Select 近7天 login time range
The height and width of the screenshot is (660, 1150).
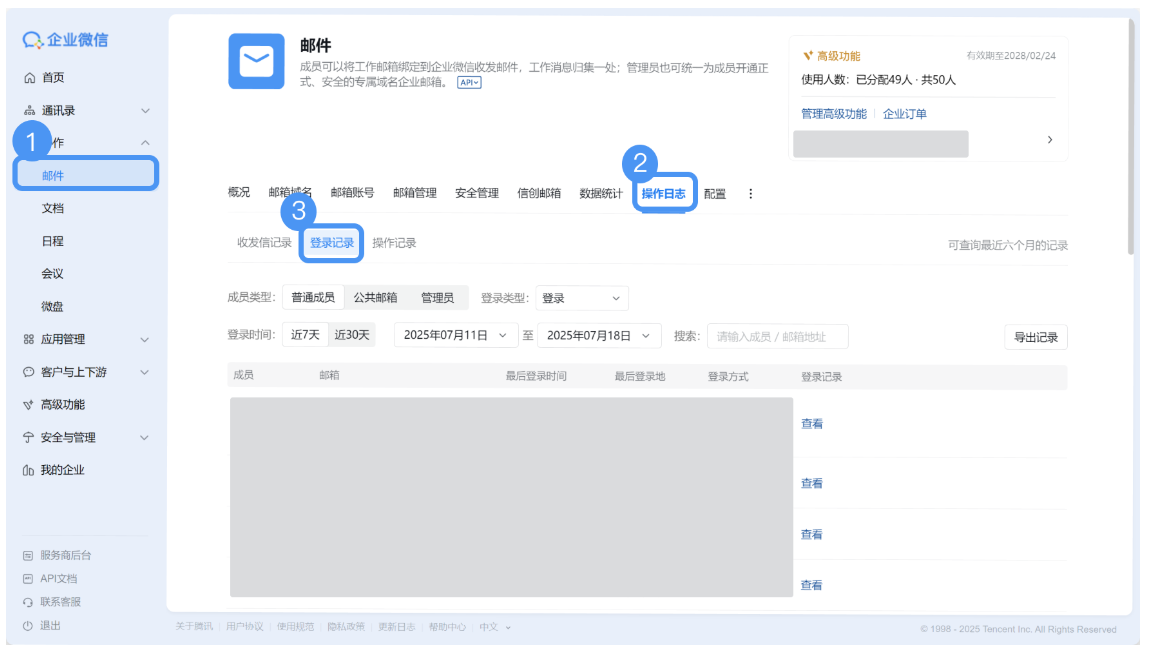[x=305, y=335]
